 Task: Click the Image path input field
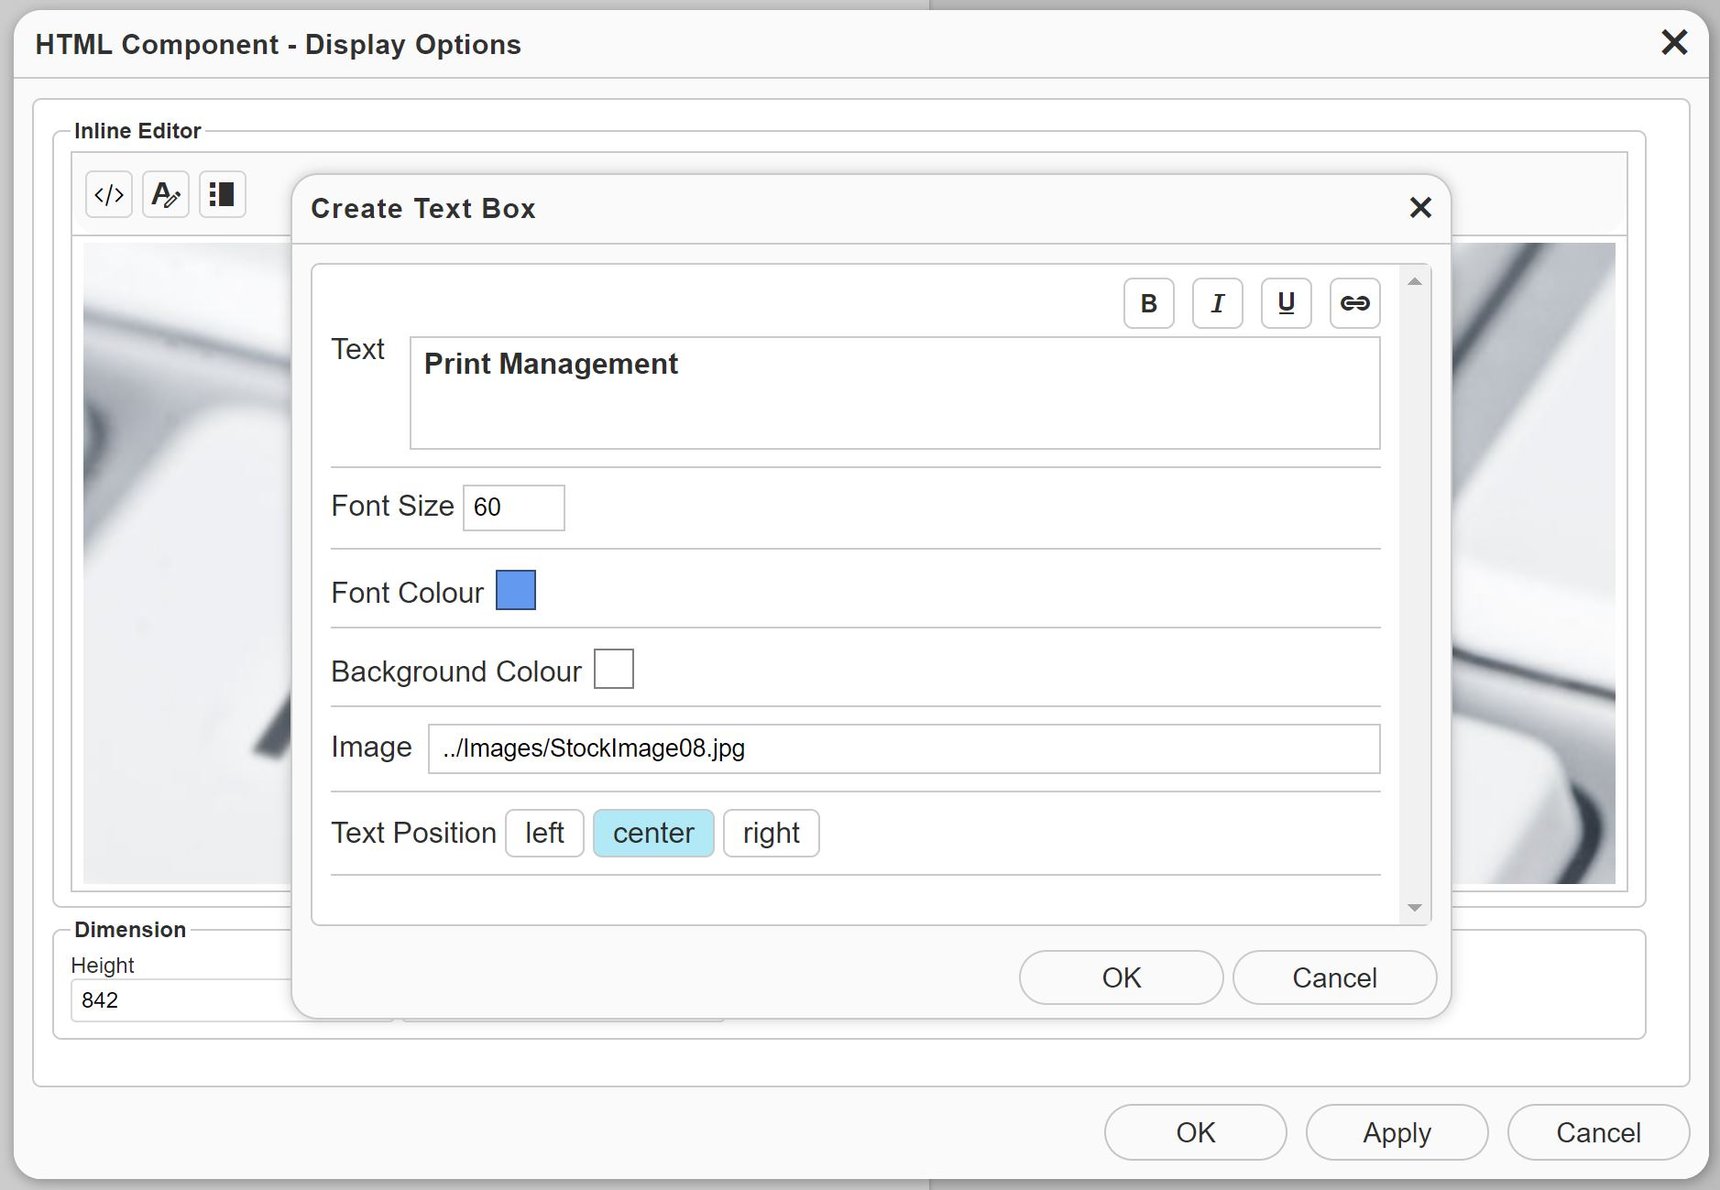click(903, 749)
